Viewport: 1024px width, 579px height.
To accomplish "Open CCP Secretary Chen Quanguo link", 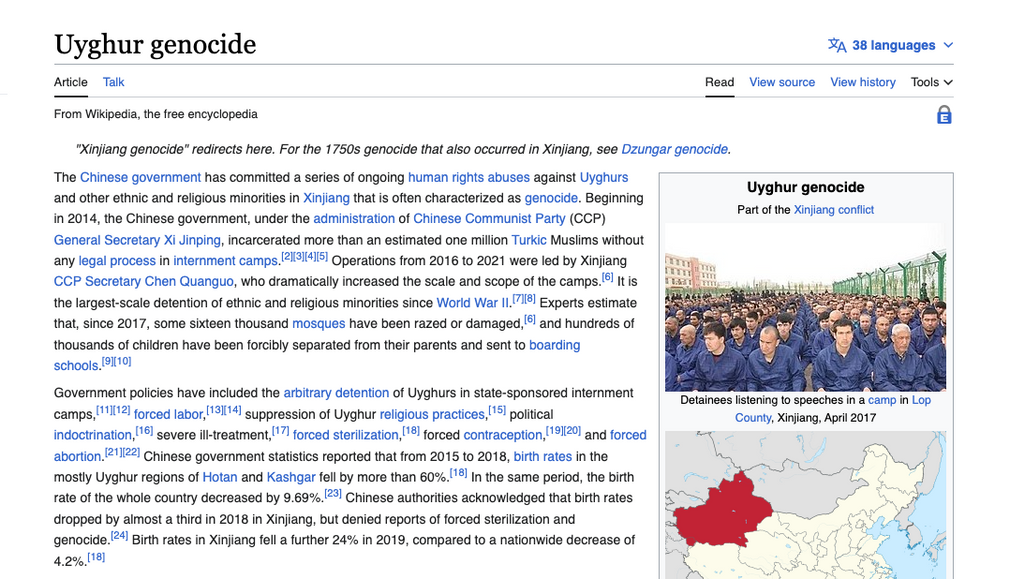I will (143, 281).
